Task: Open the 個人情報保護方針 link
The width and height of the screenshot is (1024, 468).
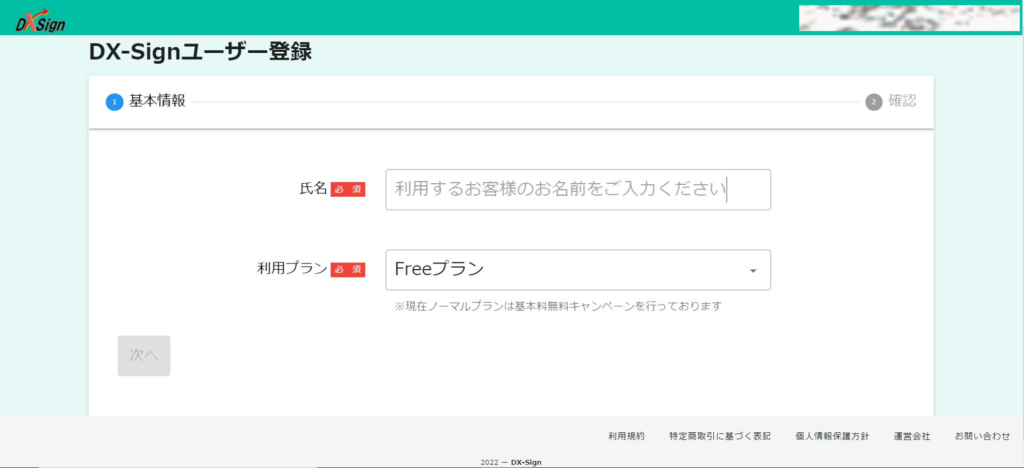Action: tap(832, 436)
